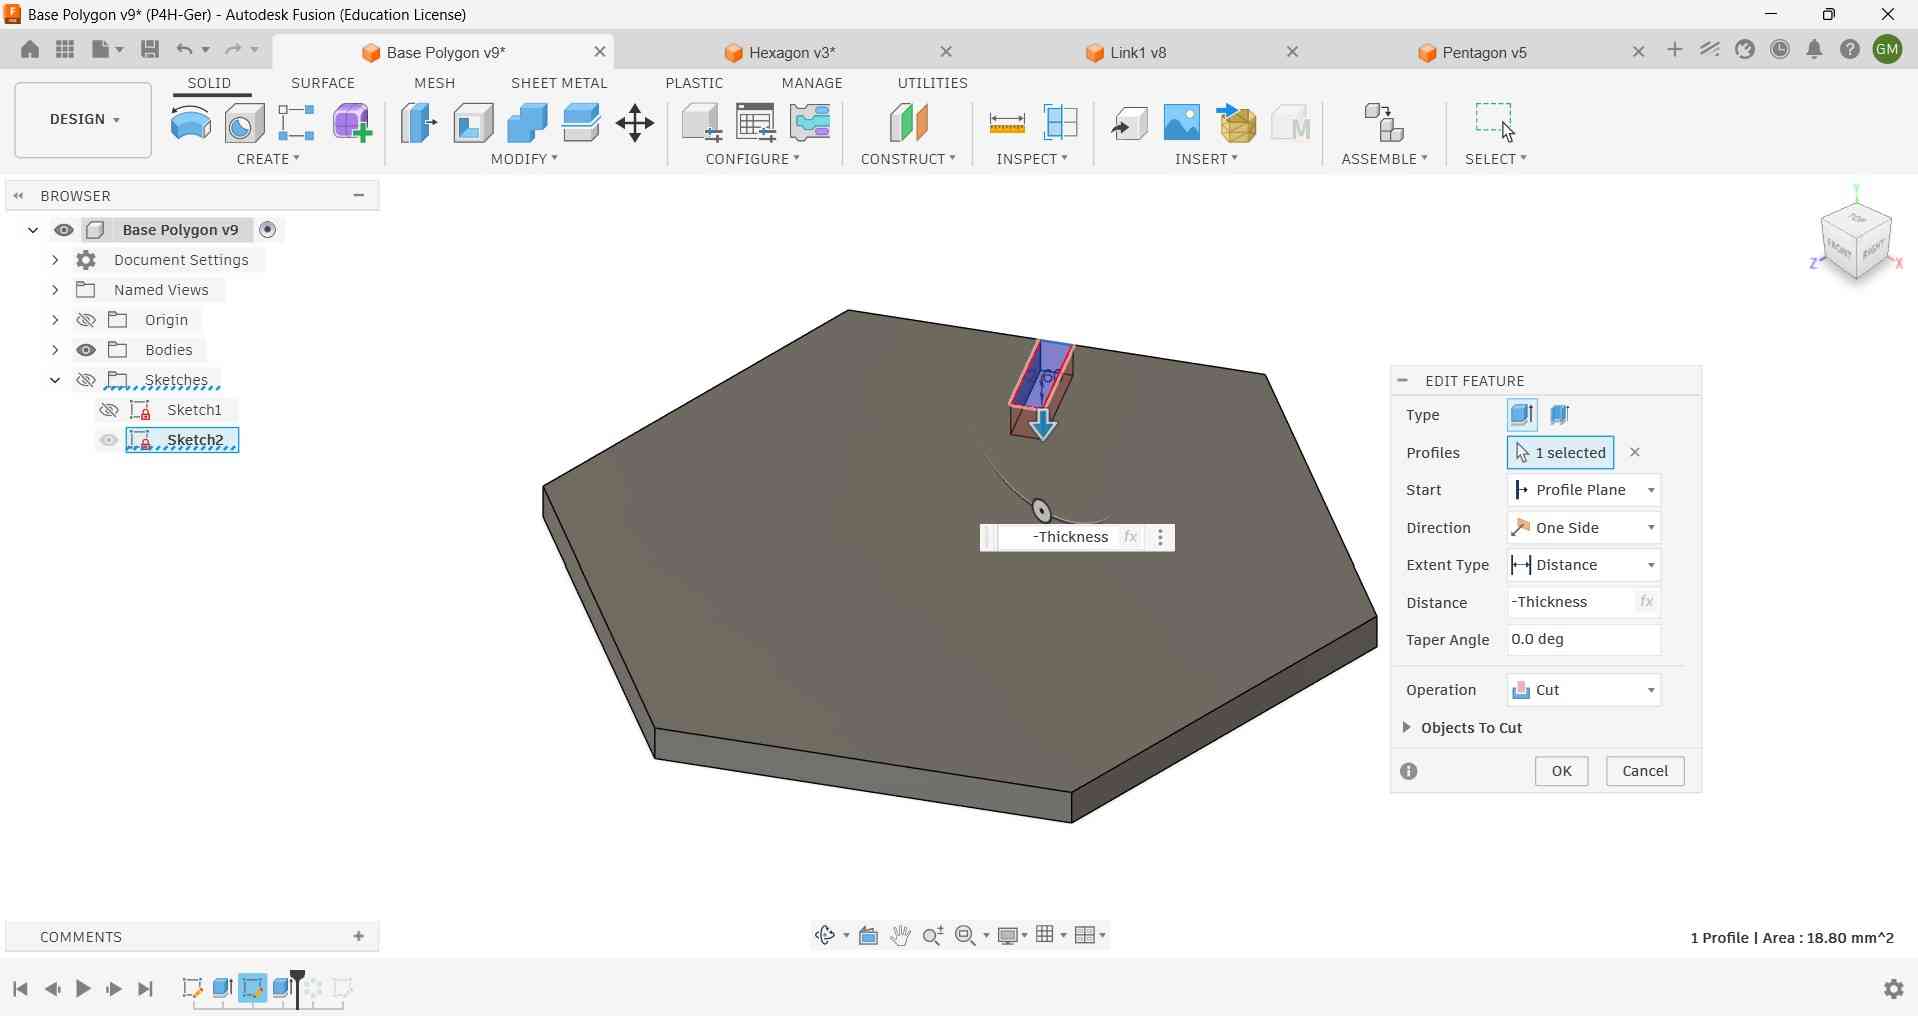Expand the Named Views node
Viewport: 1918px width, 1016px height.
pos(55,290)
